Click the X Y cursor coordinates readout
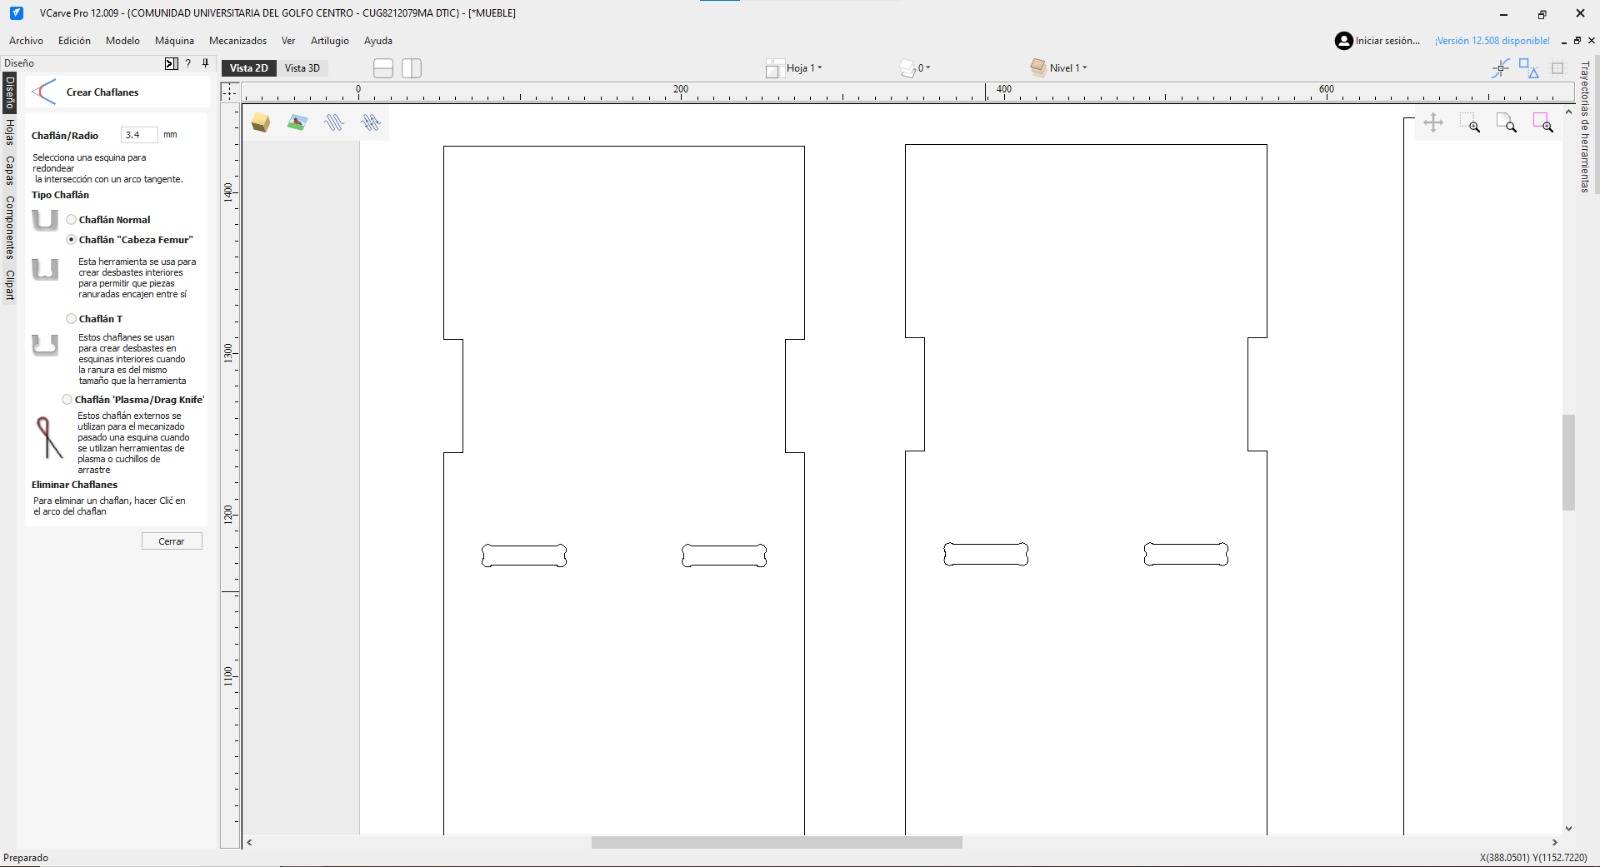Image resolution: width=1600 pixels, height=867 pixels. (1533, 858)
